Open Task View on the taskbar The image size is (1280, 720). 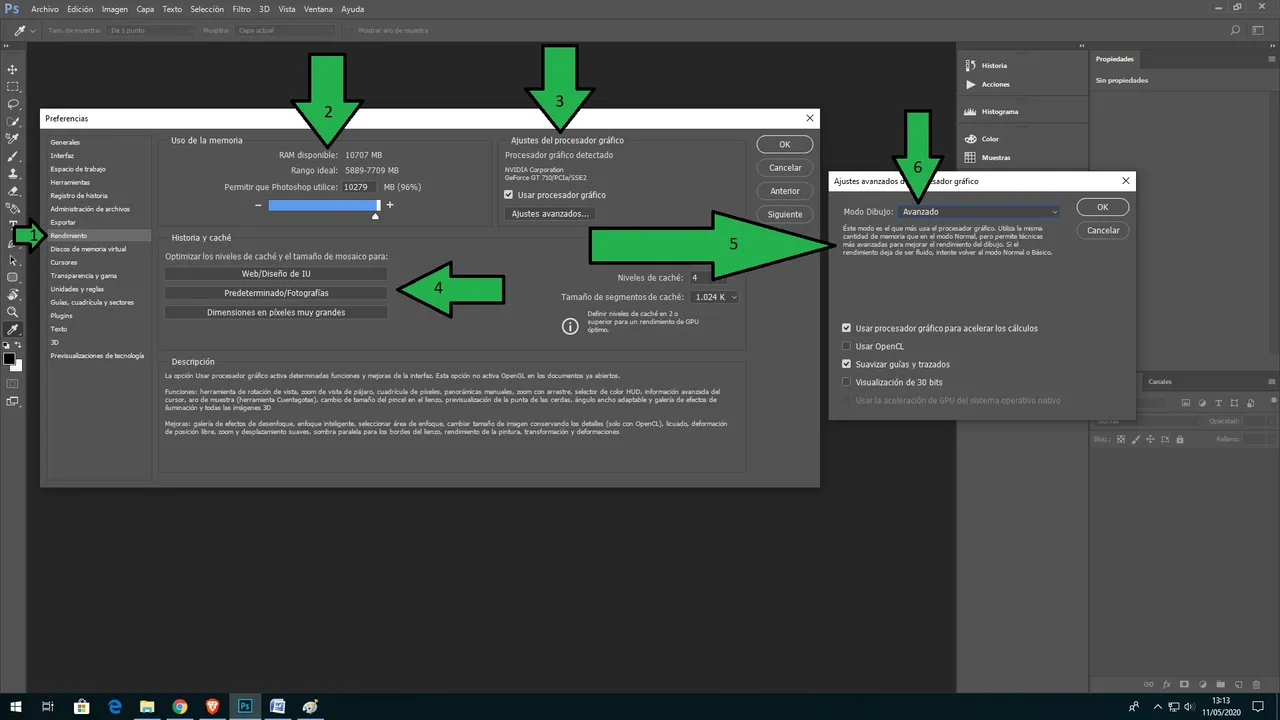point(48,706)
